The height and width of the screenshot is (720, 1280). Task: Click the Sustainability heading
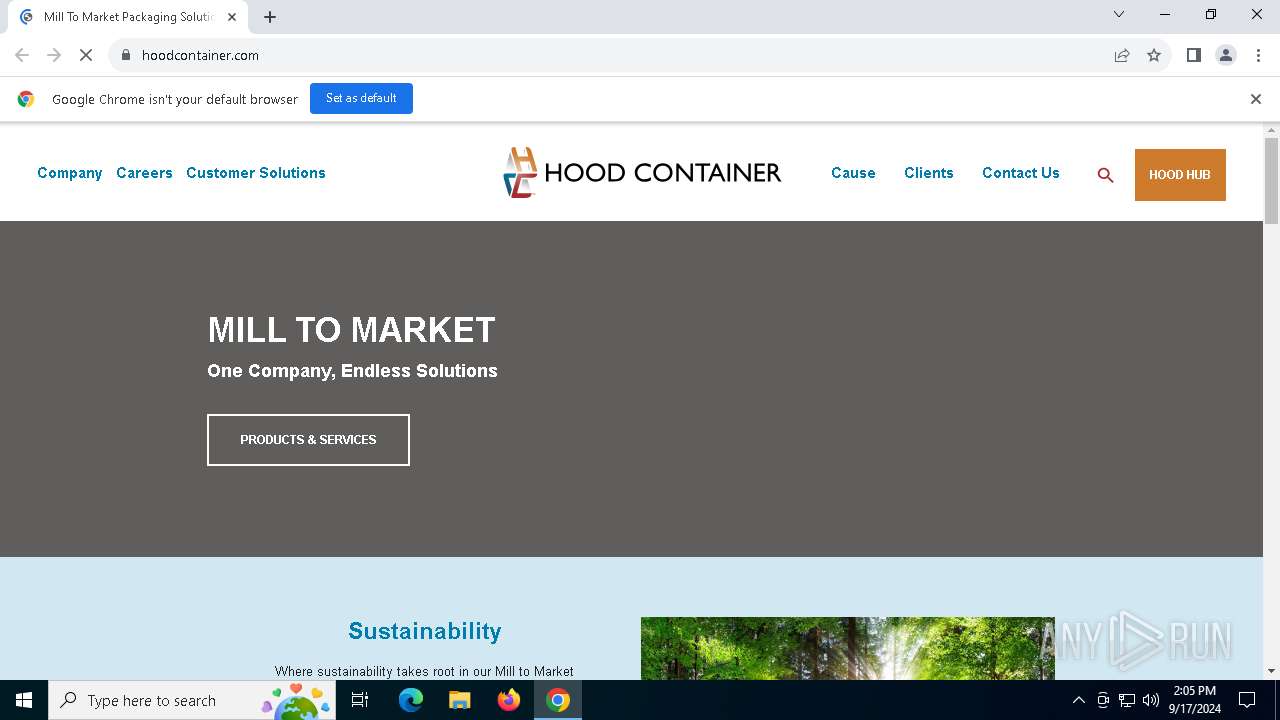(425, 631)
